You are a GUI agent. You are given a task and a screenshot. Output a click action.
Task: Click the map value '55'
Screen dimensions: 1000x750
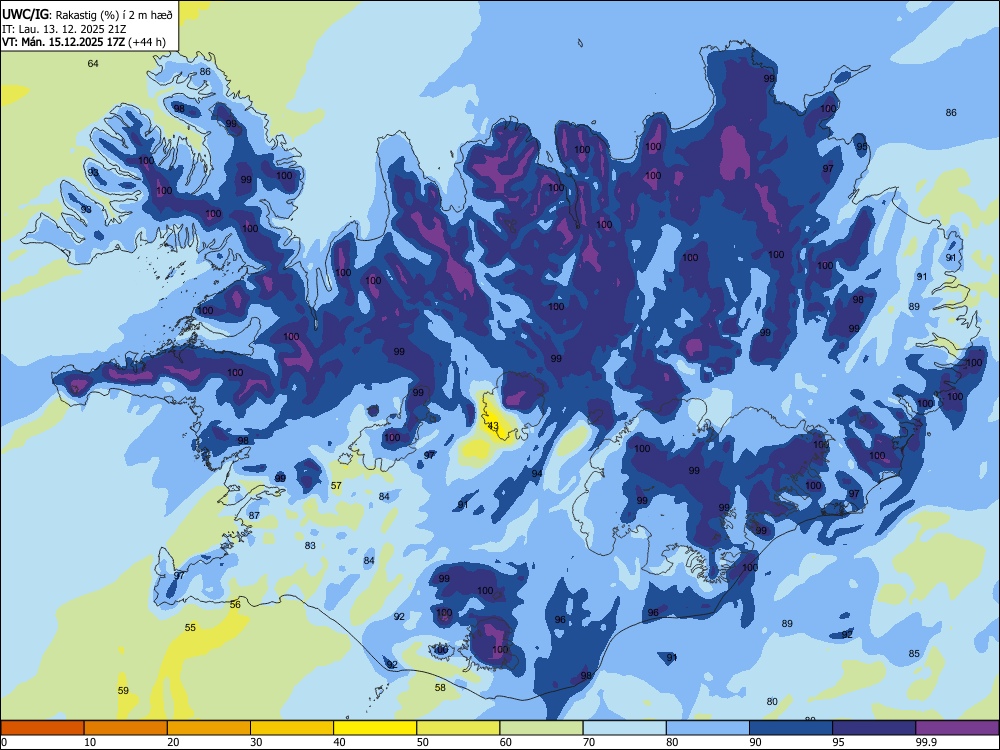pyautogui.click(x=190, y=628)
